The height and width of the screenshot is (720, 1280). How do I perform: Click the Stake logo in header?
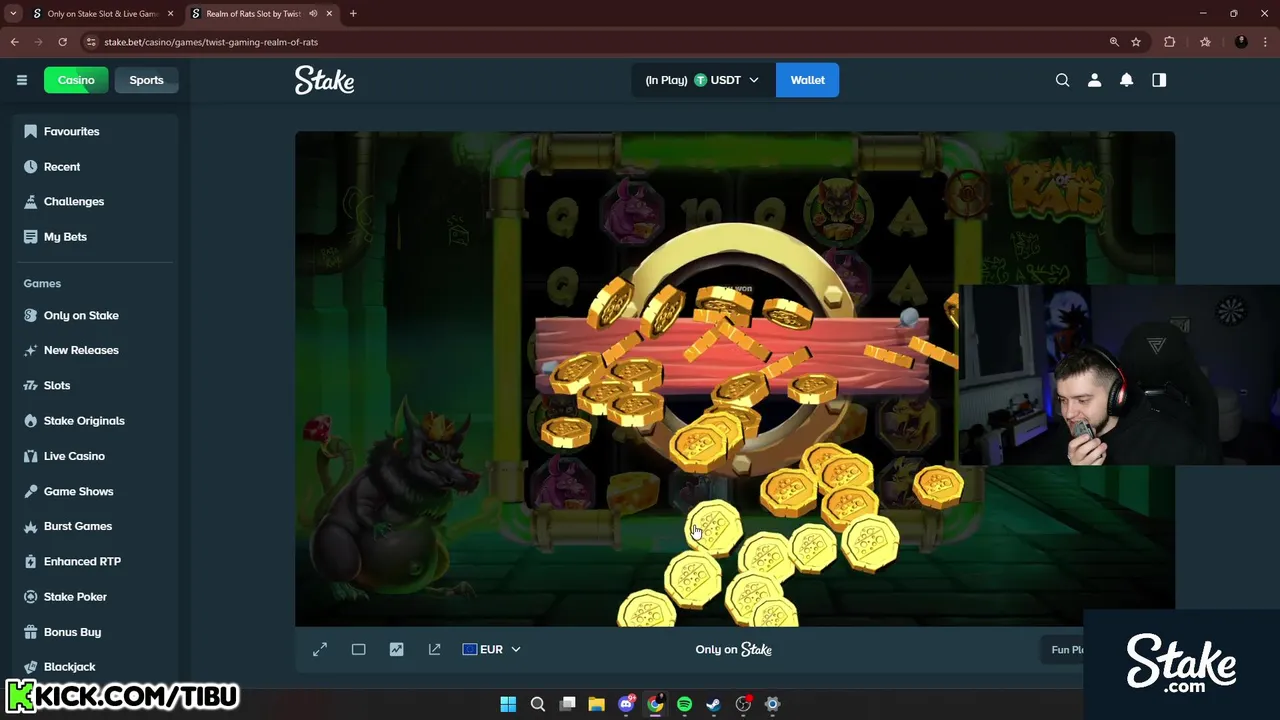[324, 80]
